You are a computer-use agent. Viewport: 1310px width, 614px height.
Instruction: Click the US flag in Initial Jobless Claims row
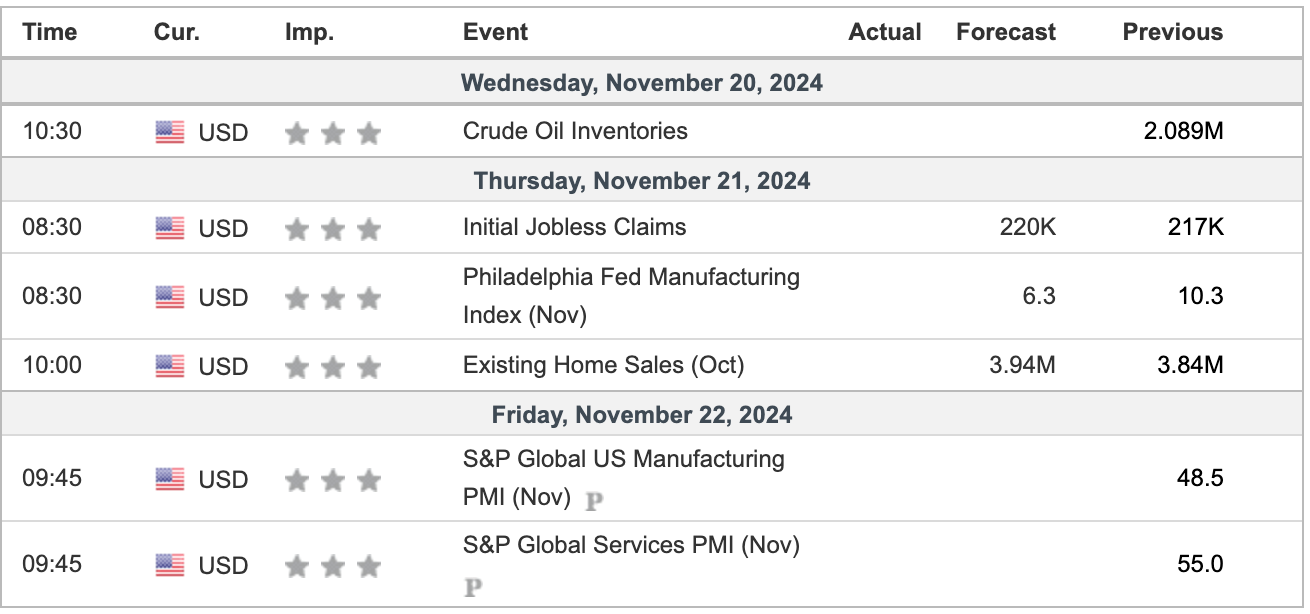coord(170,229)
